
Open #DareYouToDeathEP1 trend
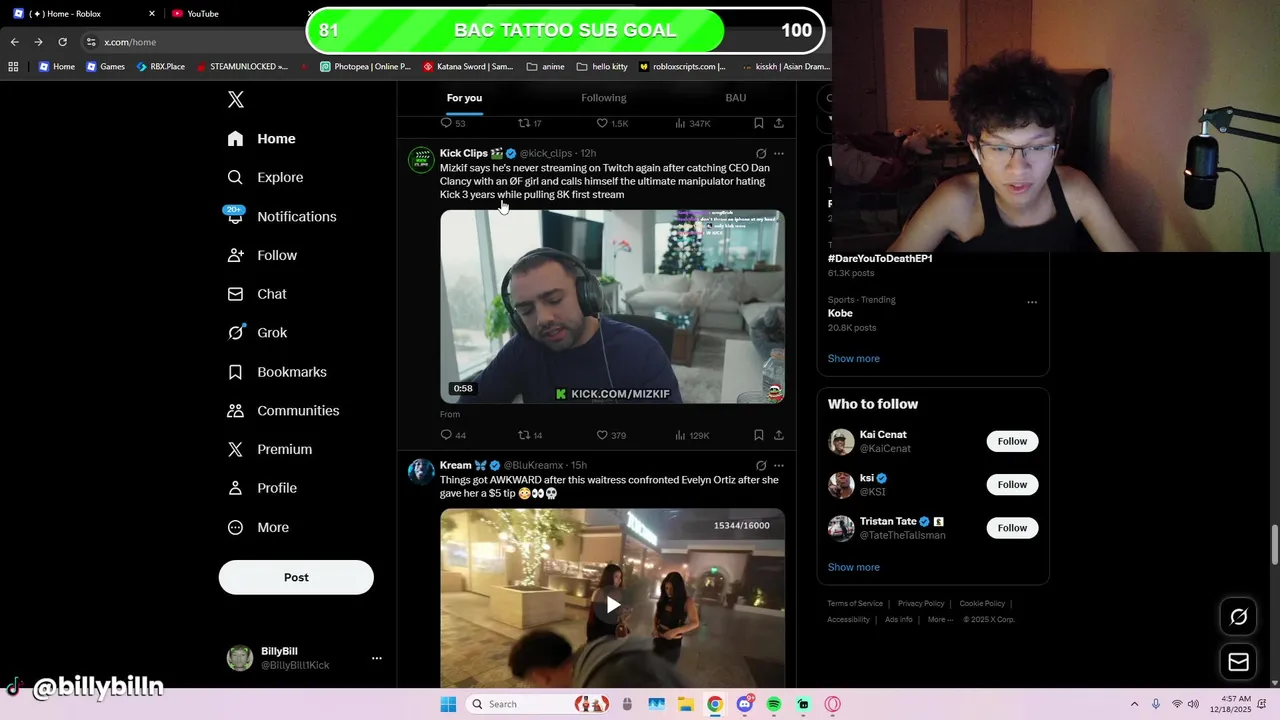880,258
